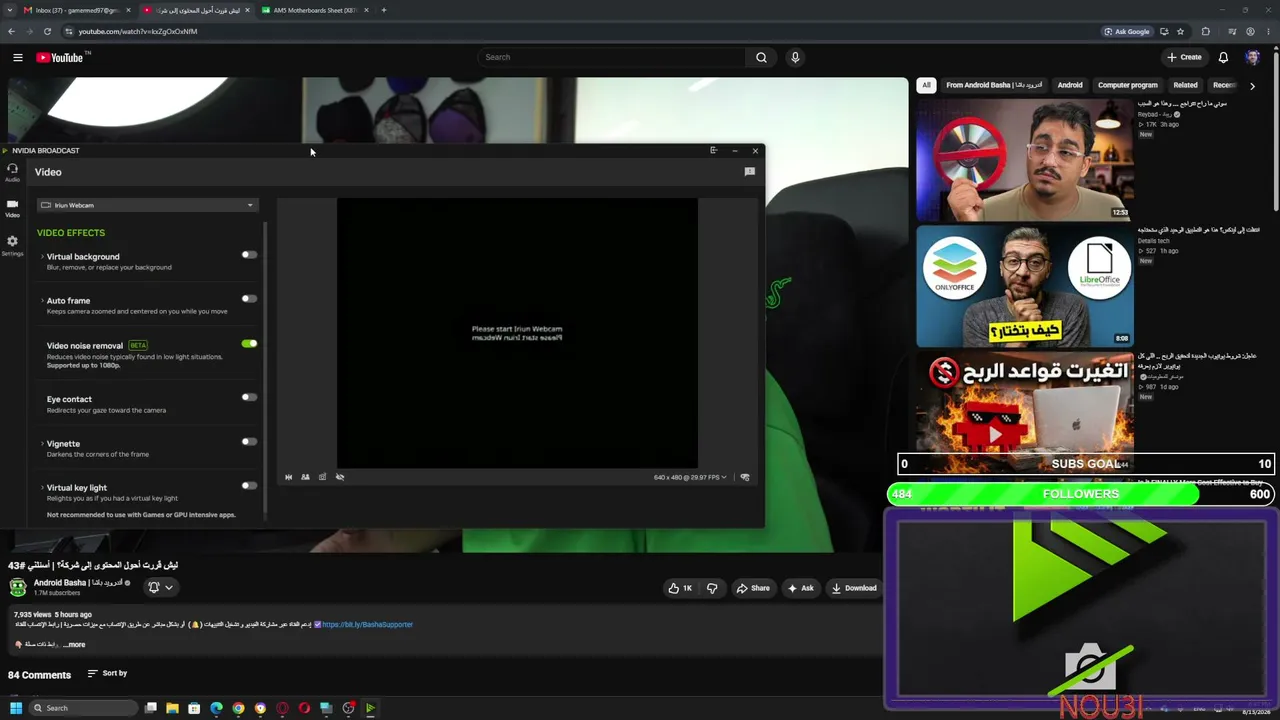This screenshot has width=1280, height=720.
Task: Toggle the Virtual background effect
Action: tap(249, 255)
